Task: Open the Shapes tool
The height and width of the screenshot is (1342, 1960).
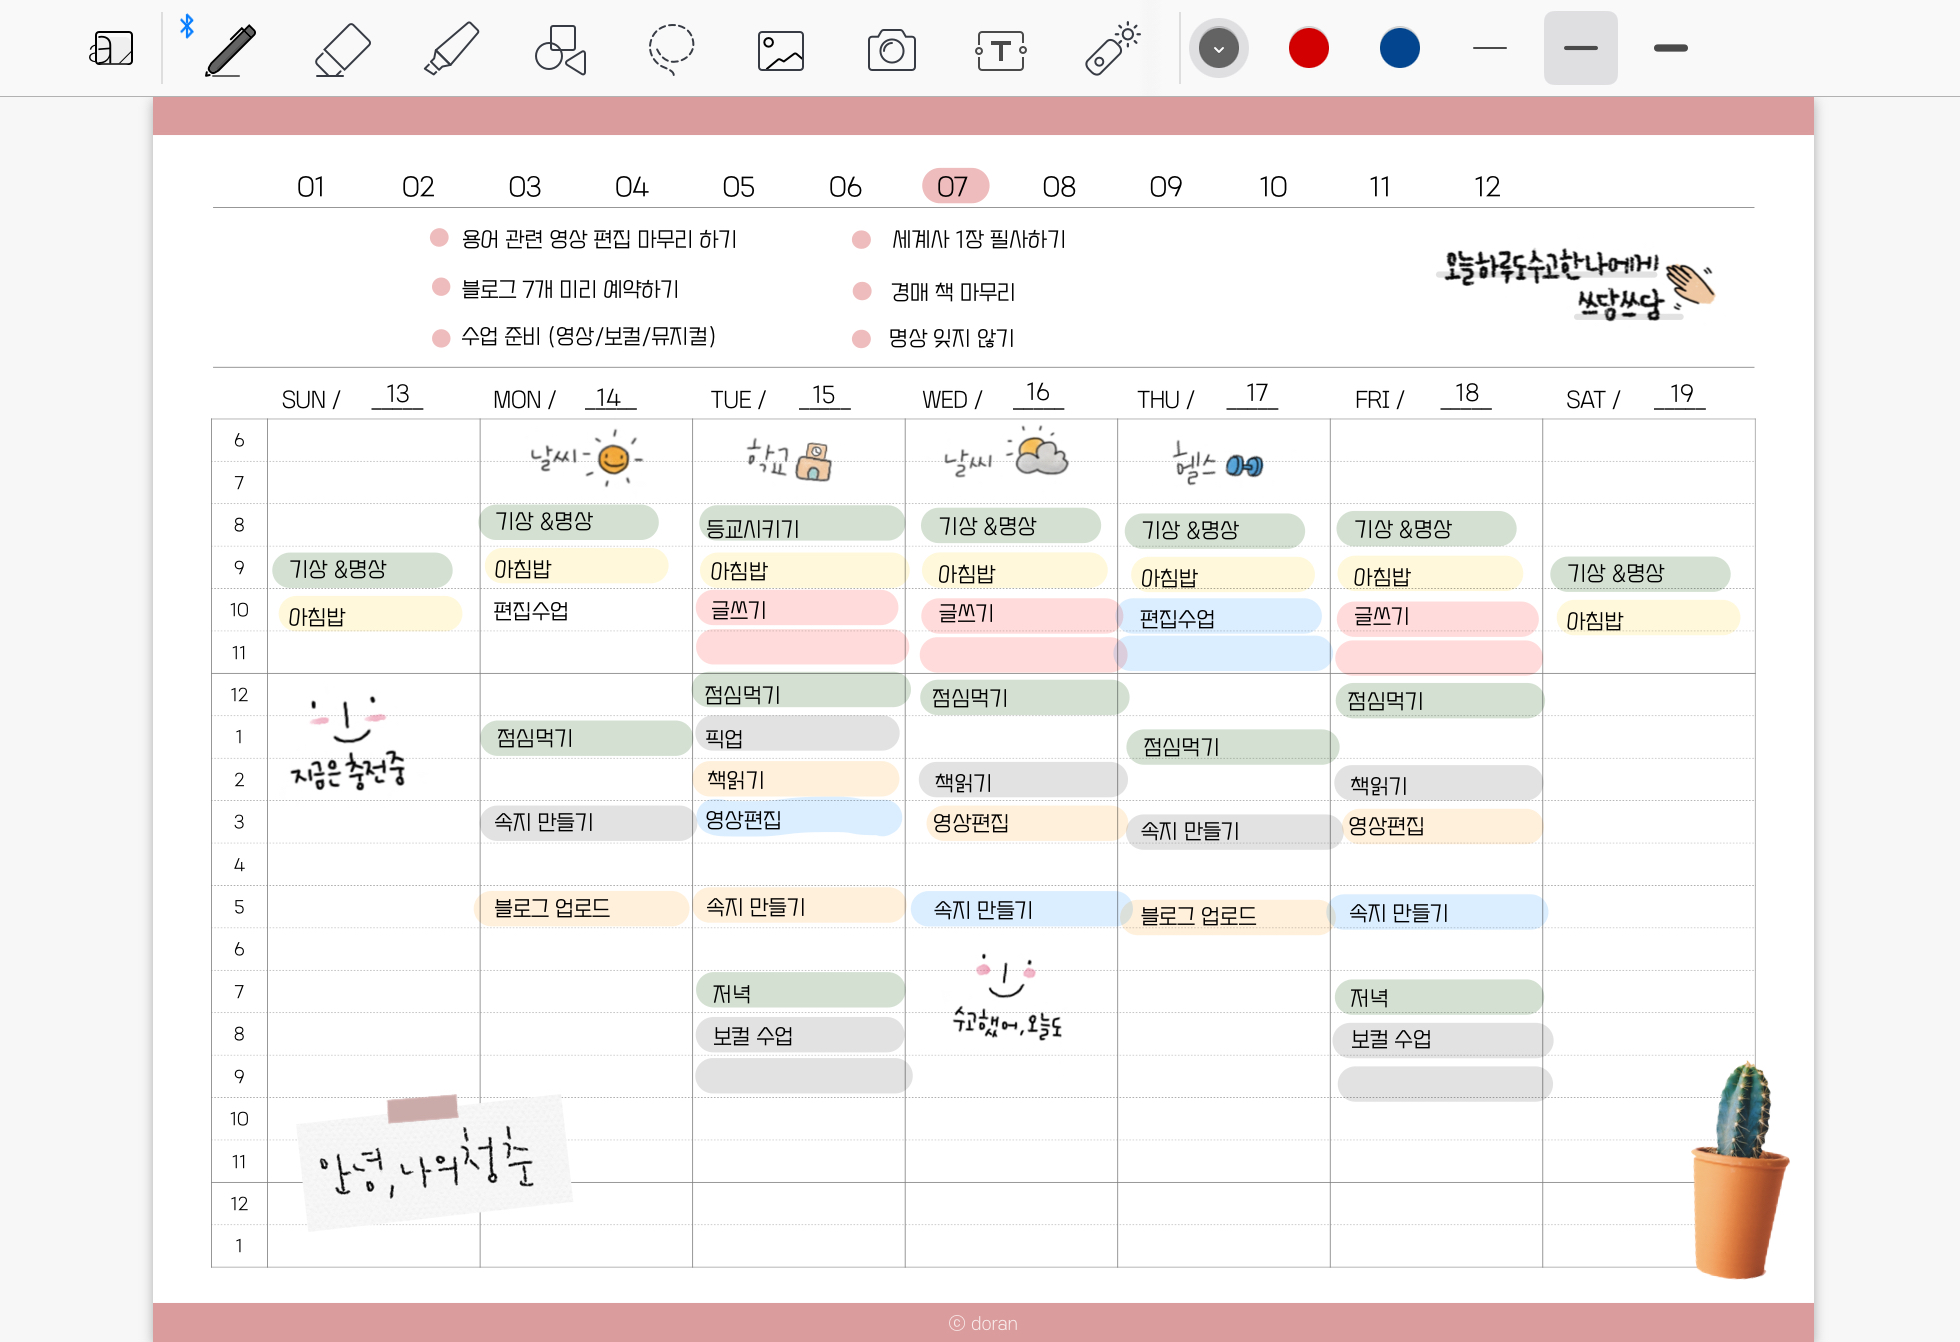Action: pos(560,49)
